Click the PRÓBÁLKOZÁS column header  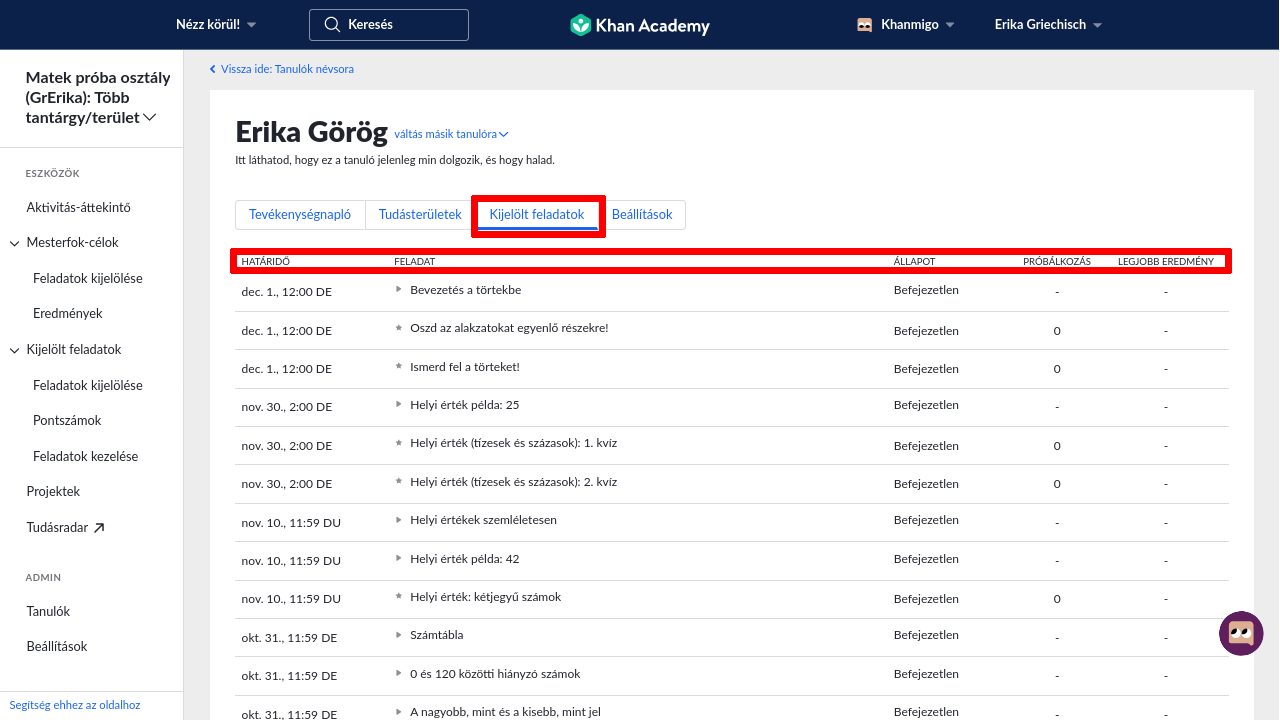click(x=1057, y=262)
